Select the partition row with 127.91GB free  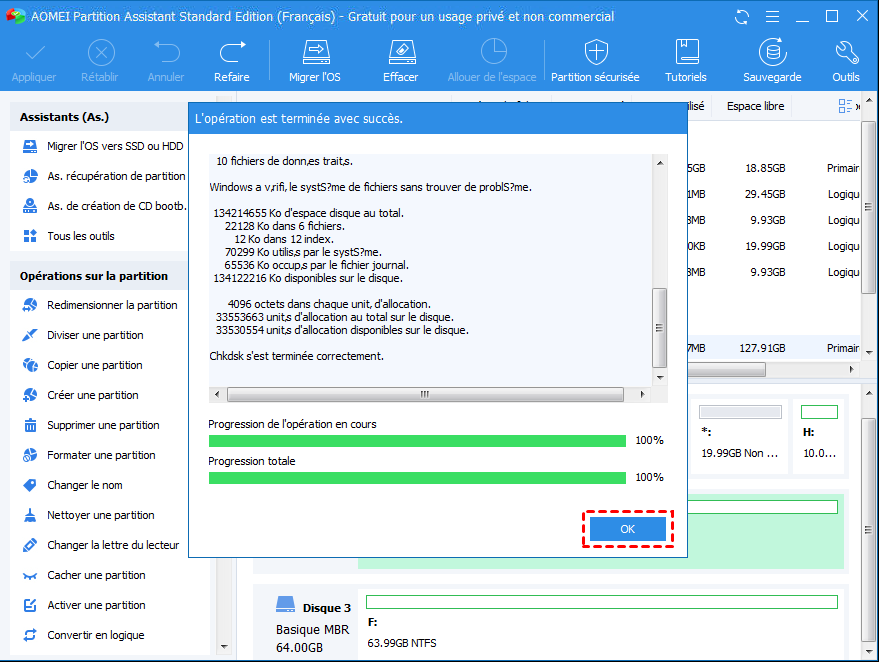click(774, 348)
